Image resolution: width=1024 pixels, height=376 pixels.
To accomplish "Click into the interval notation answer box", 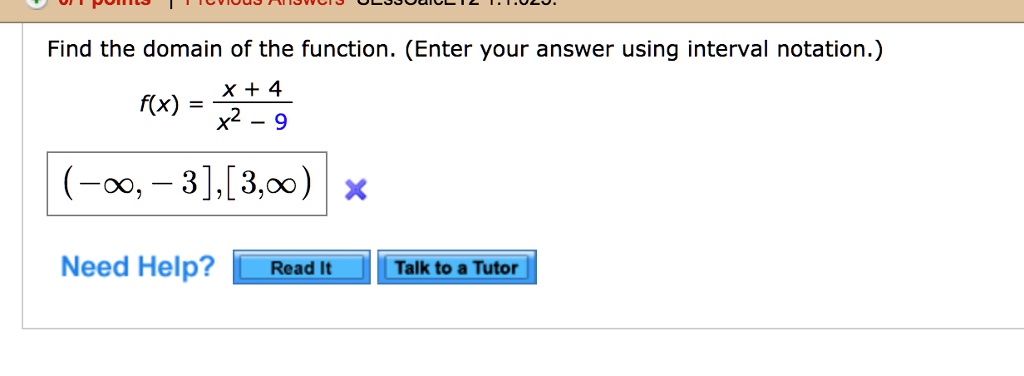I will [187, 184].
